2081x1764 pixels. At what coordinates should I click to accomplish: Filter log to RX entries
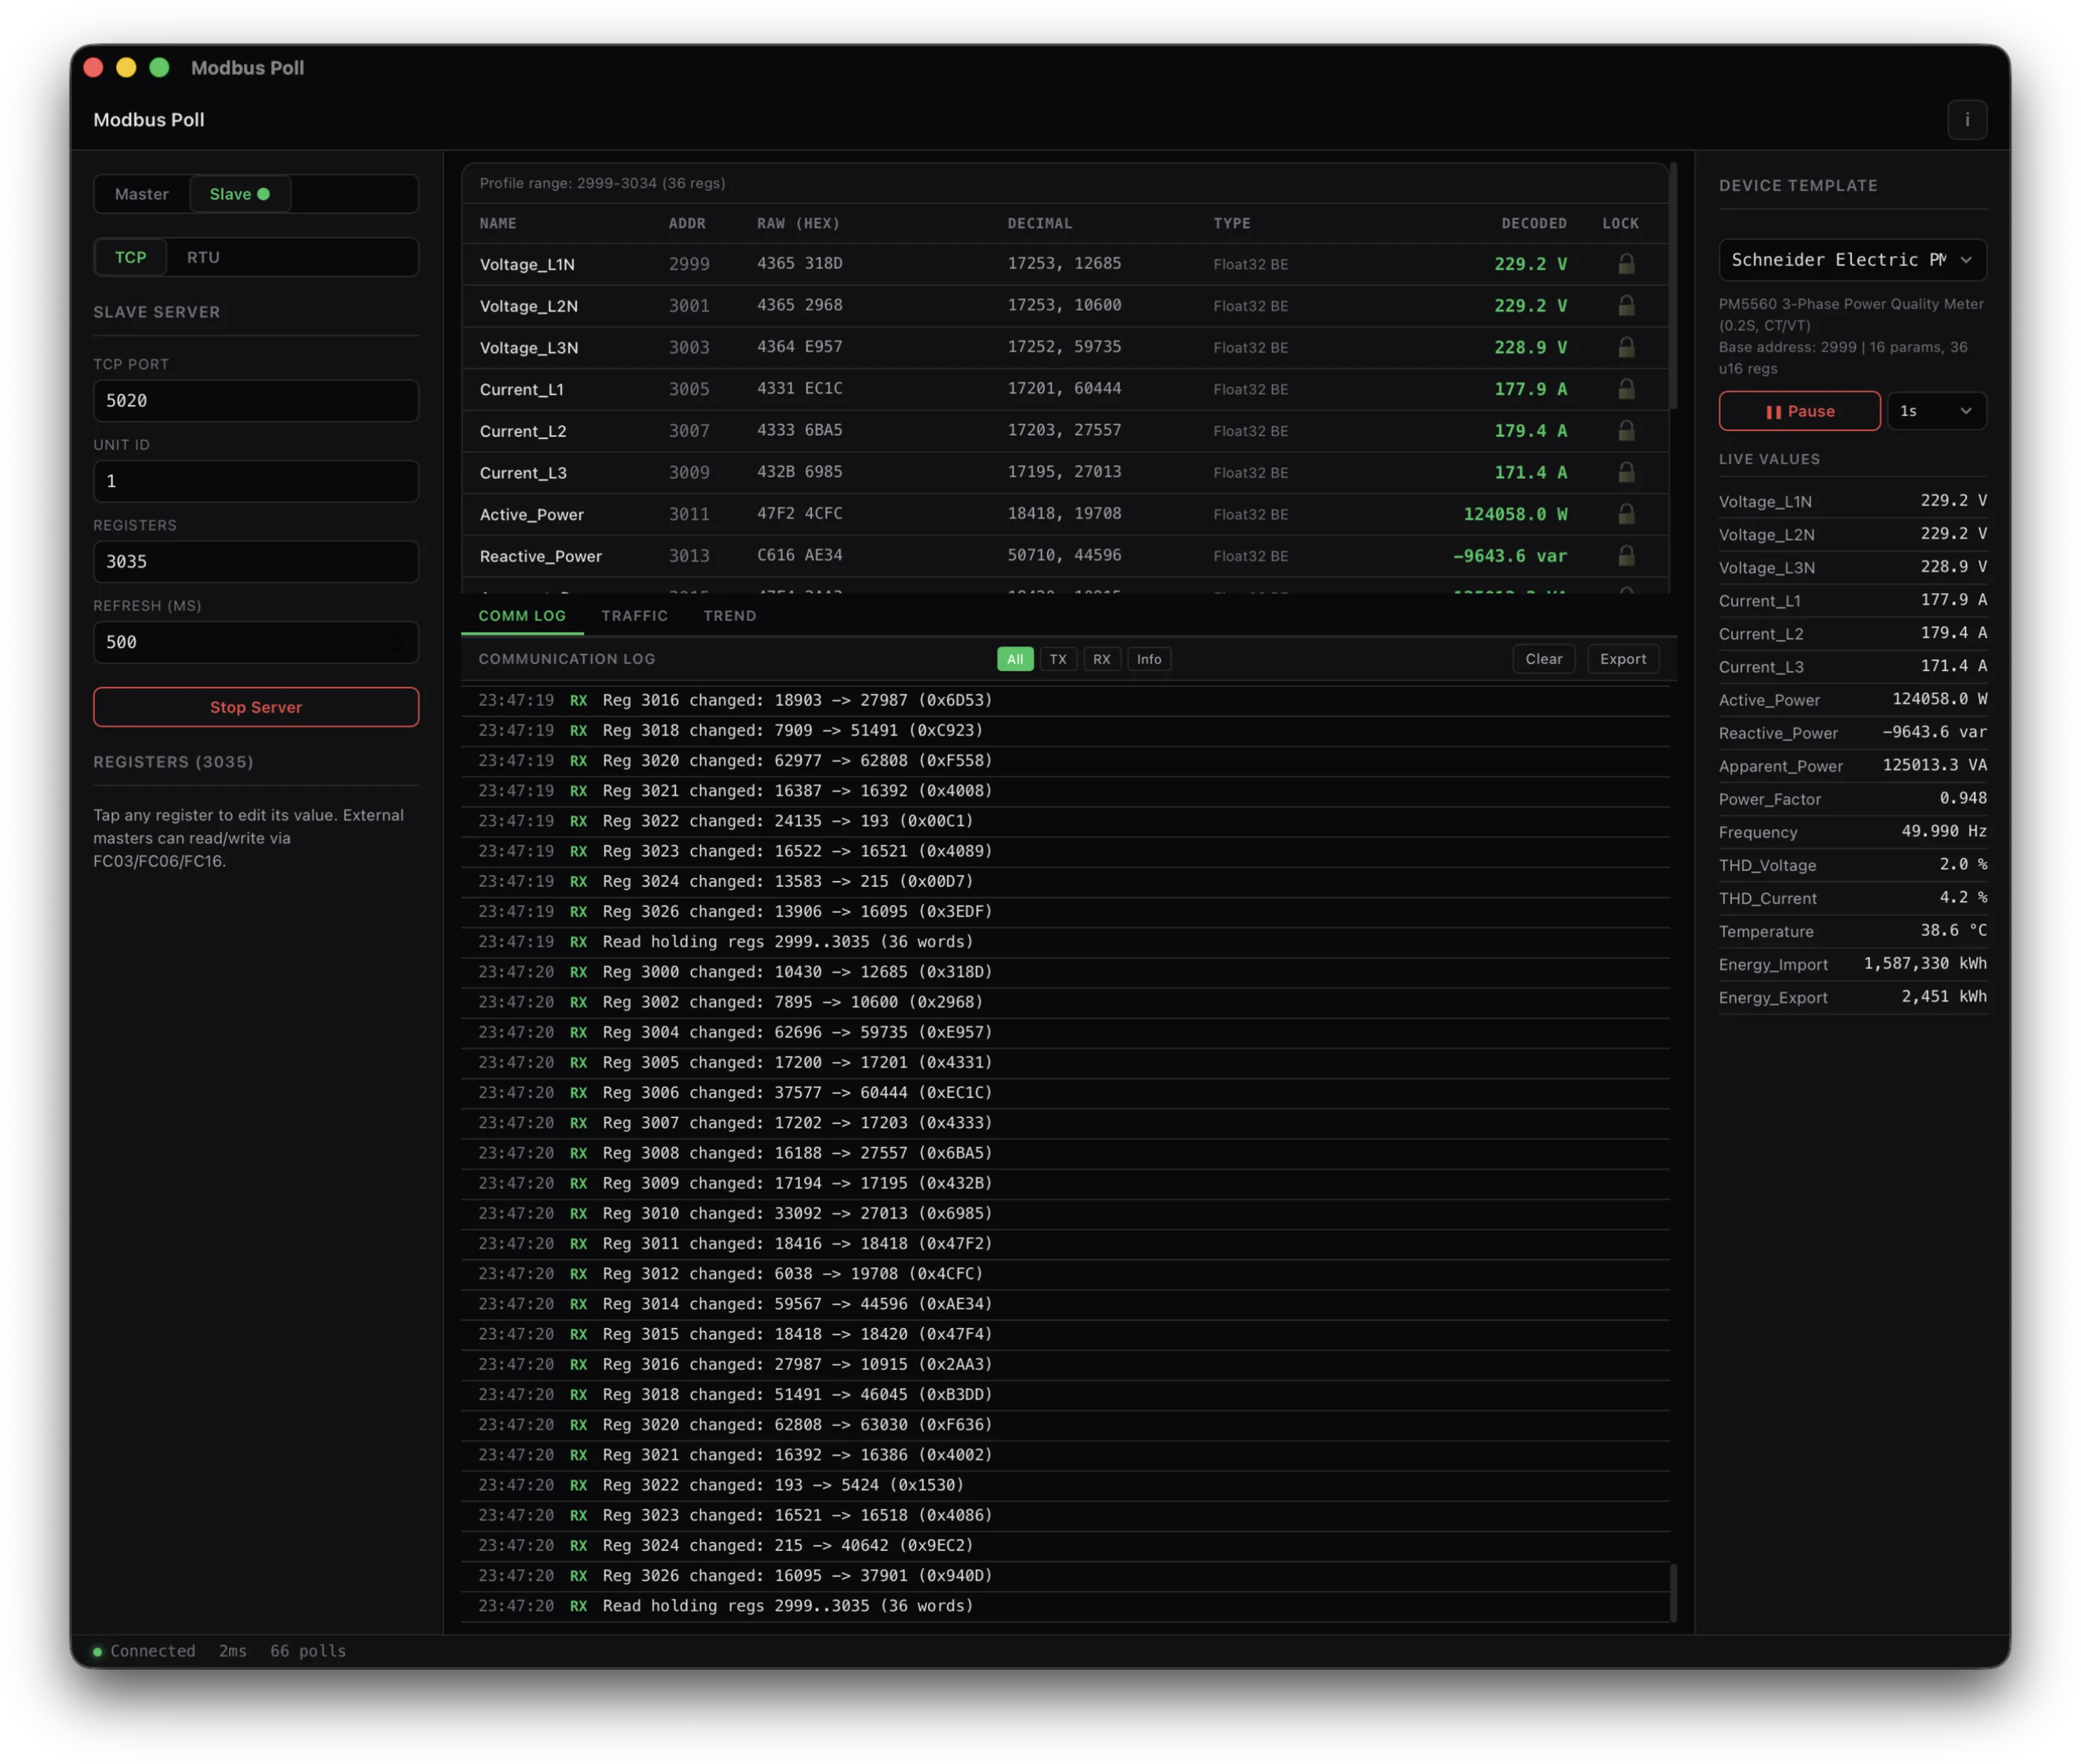1101,659
